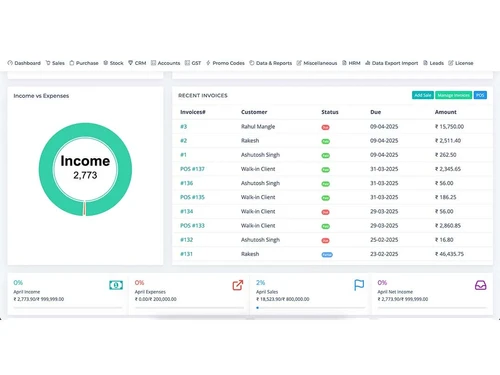Click the Income donut chart ring
This screenshot has height=375, width=500.
pos(85,130)
